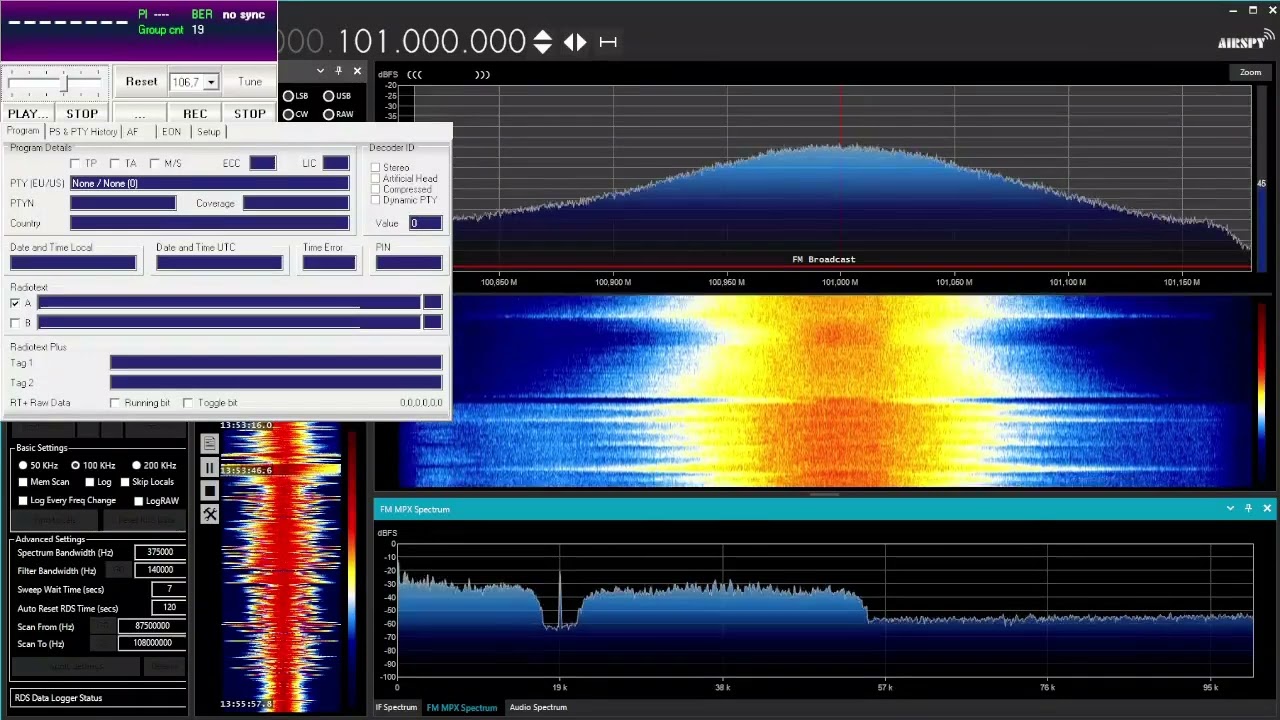Click the Zoom button above the spectrum

(x=1251, y=72)
